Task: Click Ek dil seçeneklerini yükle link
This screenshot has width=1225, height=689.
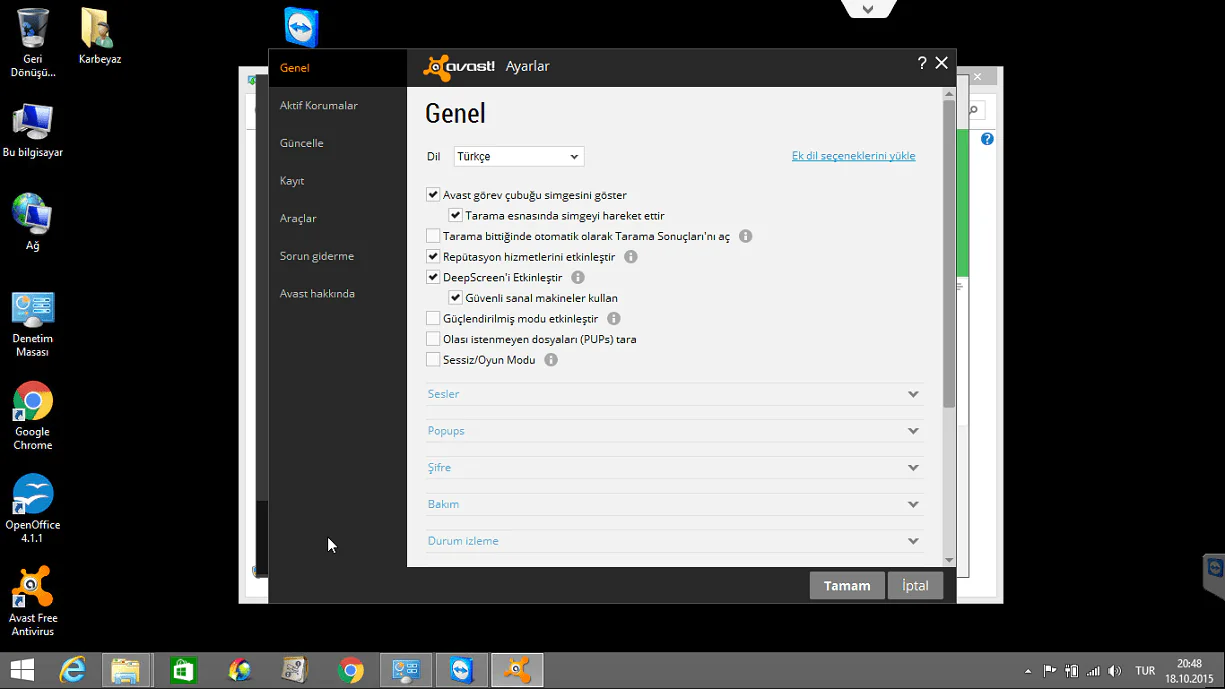Action: pos(853,156)
